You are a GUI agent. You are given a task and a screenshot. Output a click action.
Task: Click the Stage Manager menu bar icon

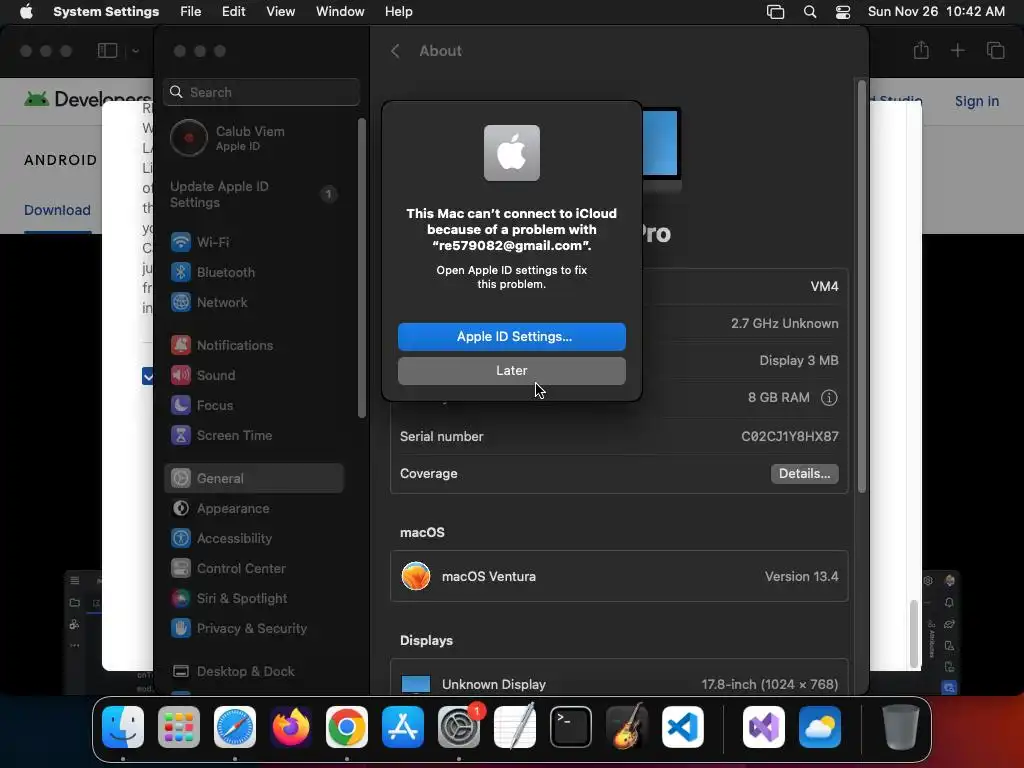tap(775, 12)
